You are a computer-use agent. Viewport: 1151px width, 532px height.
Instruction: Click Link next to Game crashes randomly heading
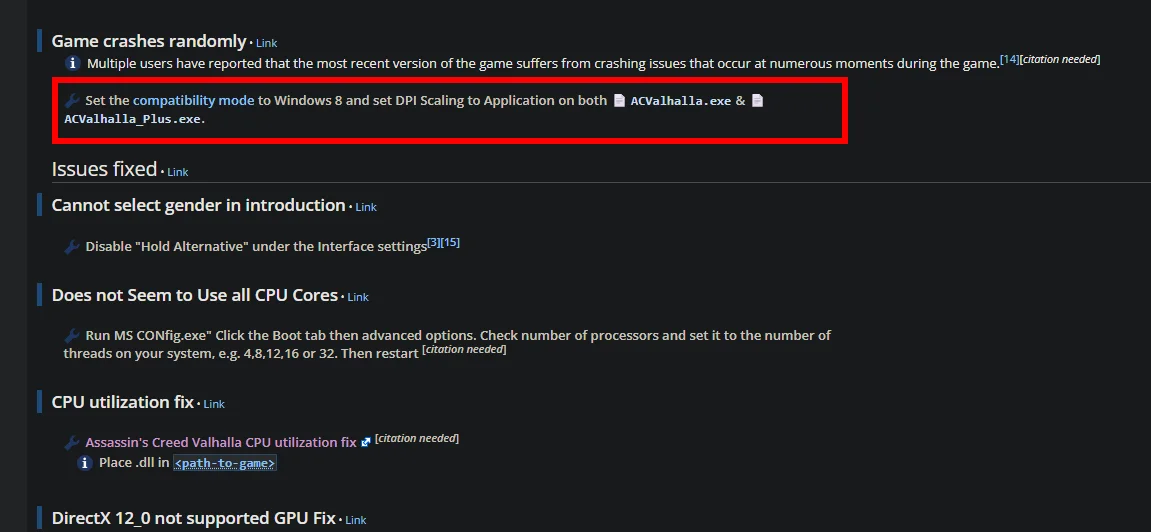(266, 43)
